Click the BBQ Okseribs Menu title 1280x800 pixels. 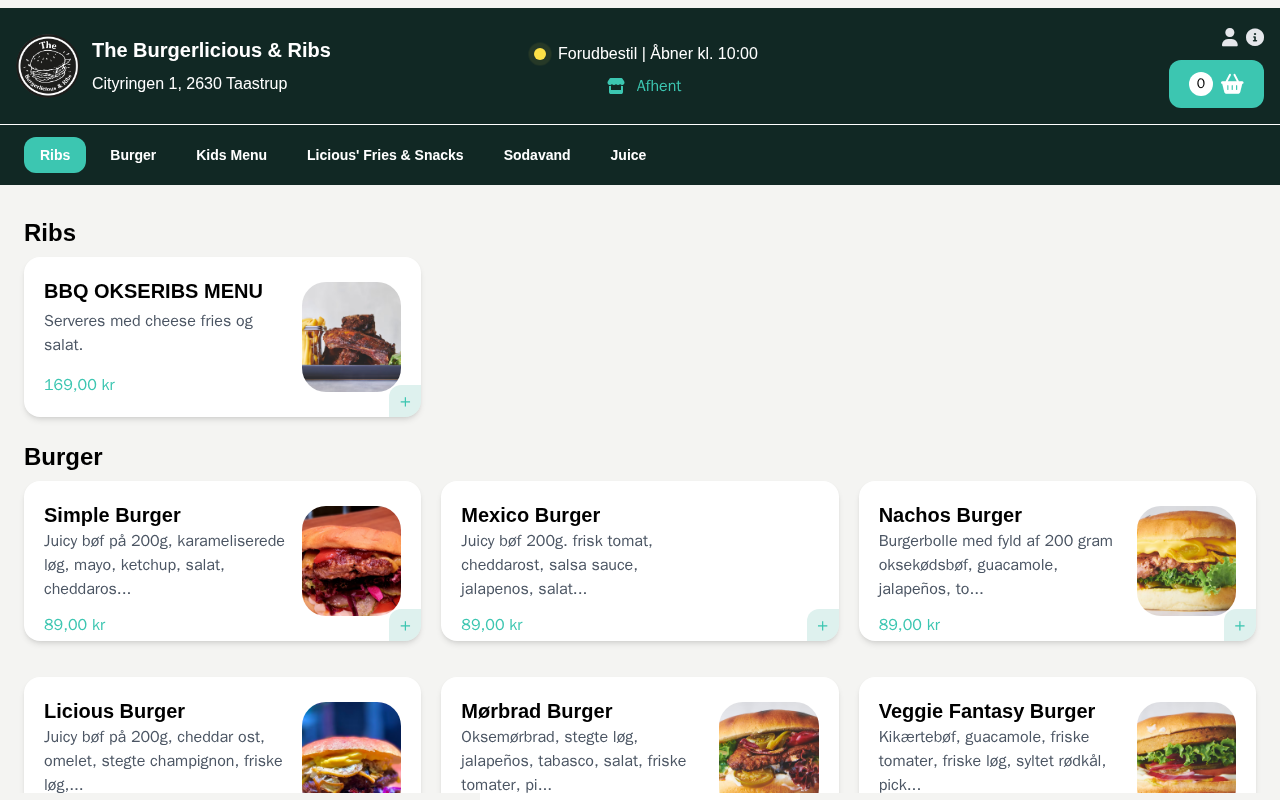click(153, 291)
